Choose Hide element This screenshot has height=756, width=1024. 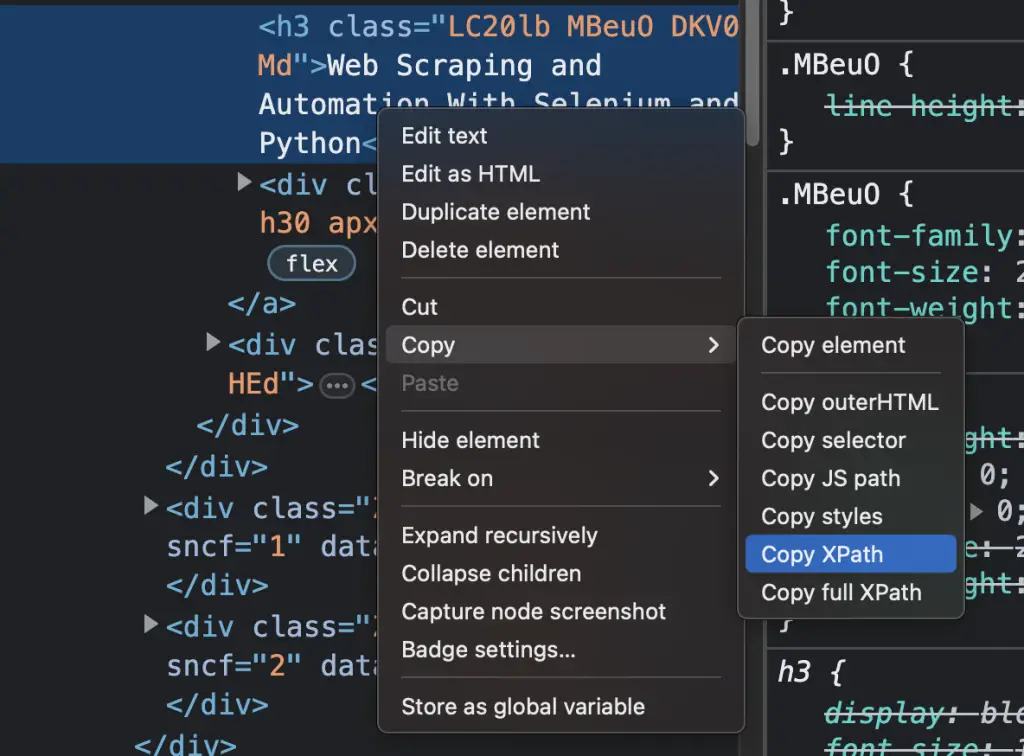(x=470, y=440)
